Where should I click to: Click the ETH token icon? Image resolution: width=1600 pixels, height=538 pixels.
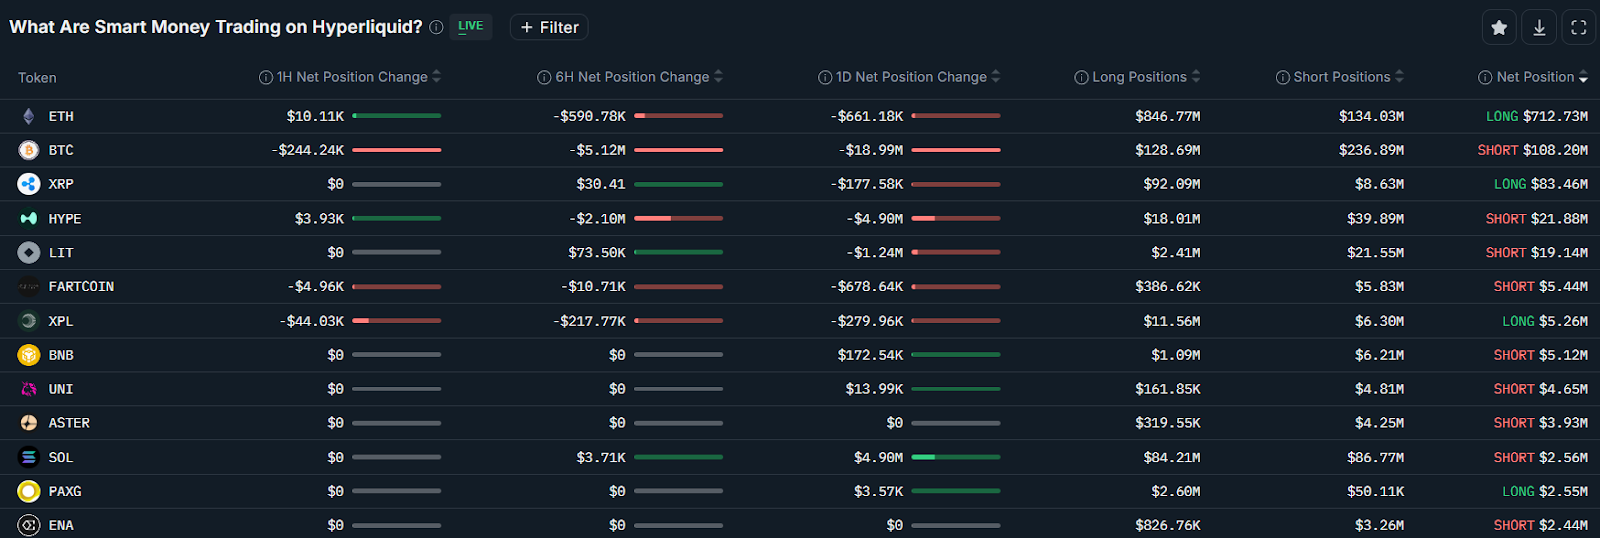pyautogui.click(x=29, y=116)
